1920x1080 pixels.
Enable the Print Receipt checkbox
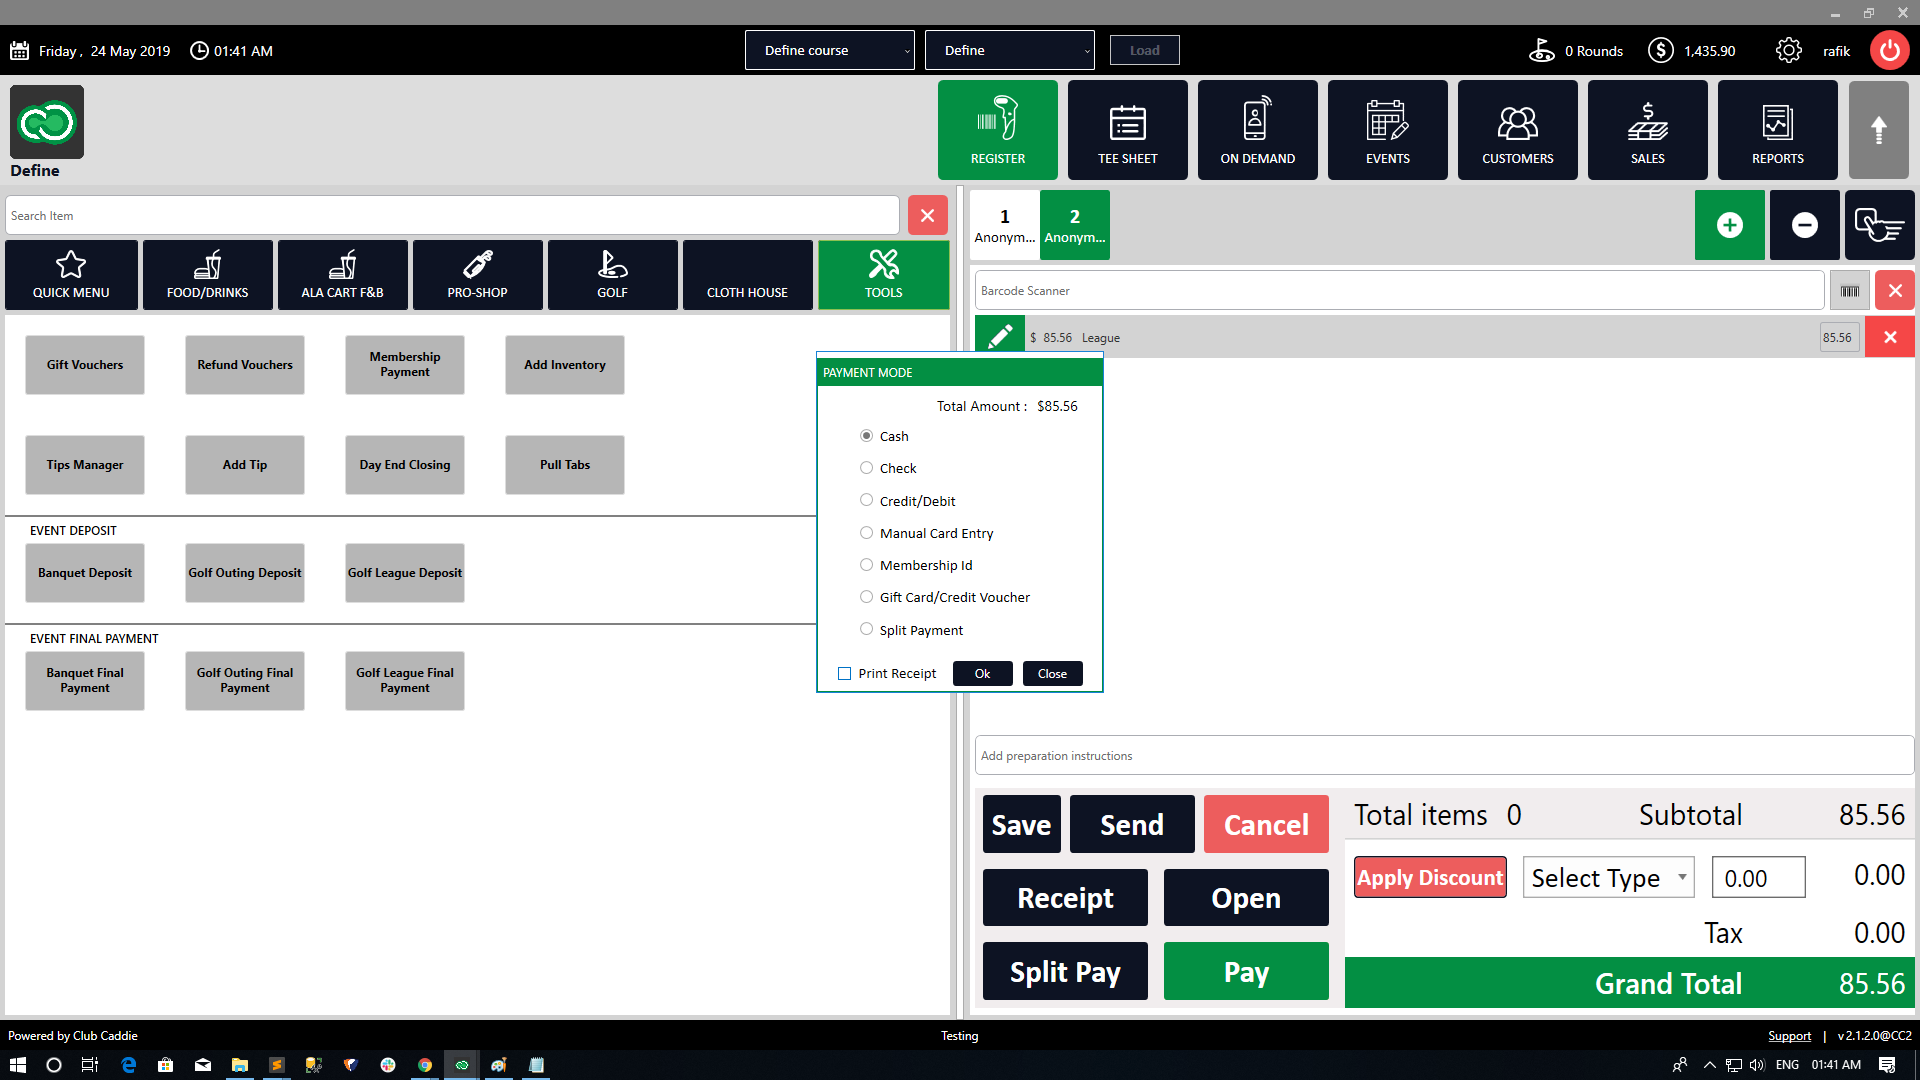click(845, 673)
